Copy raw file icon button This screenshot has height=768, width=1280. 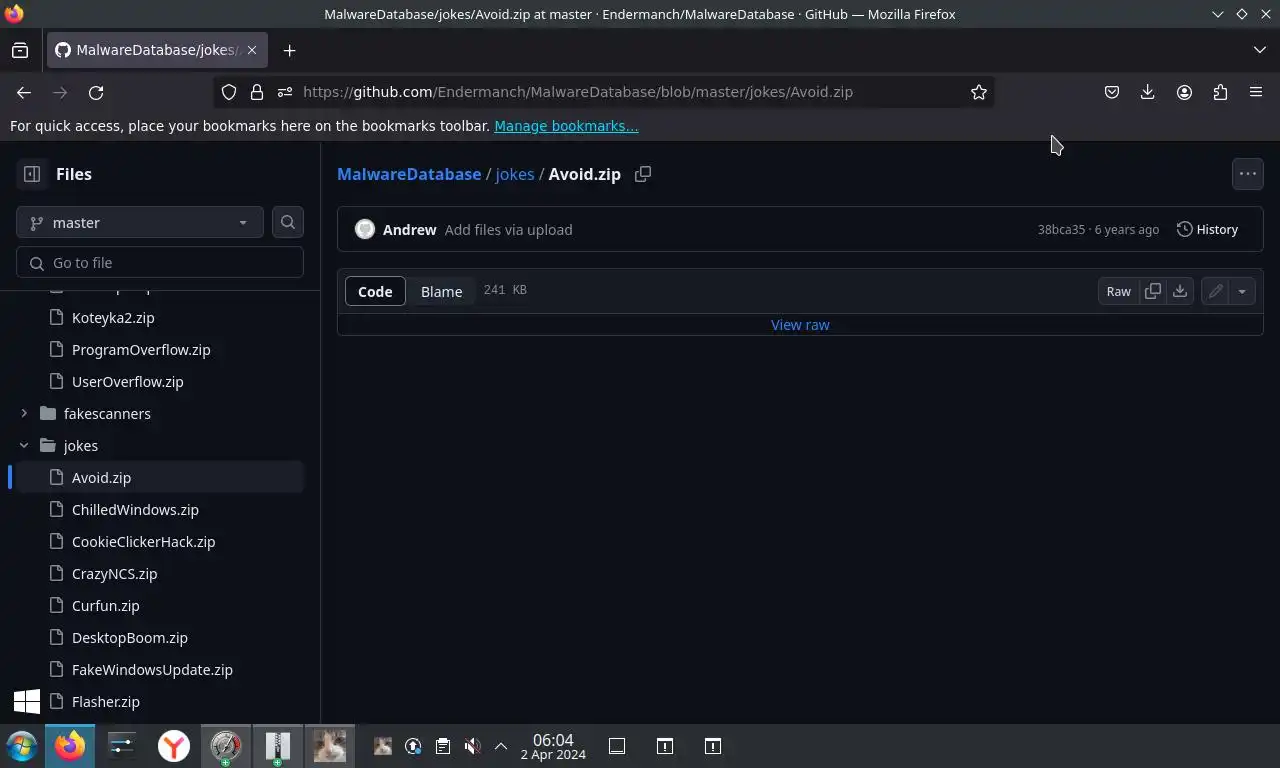[1153, 291]
